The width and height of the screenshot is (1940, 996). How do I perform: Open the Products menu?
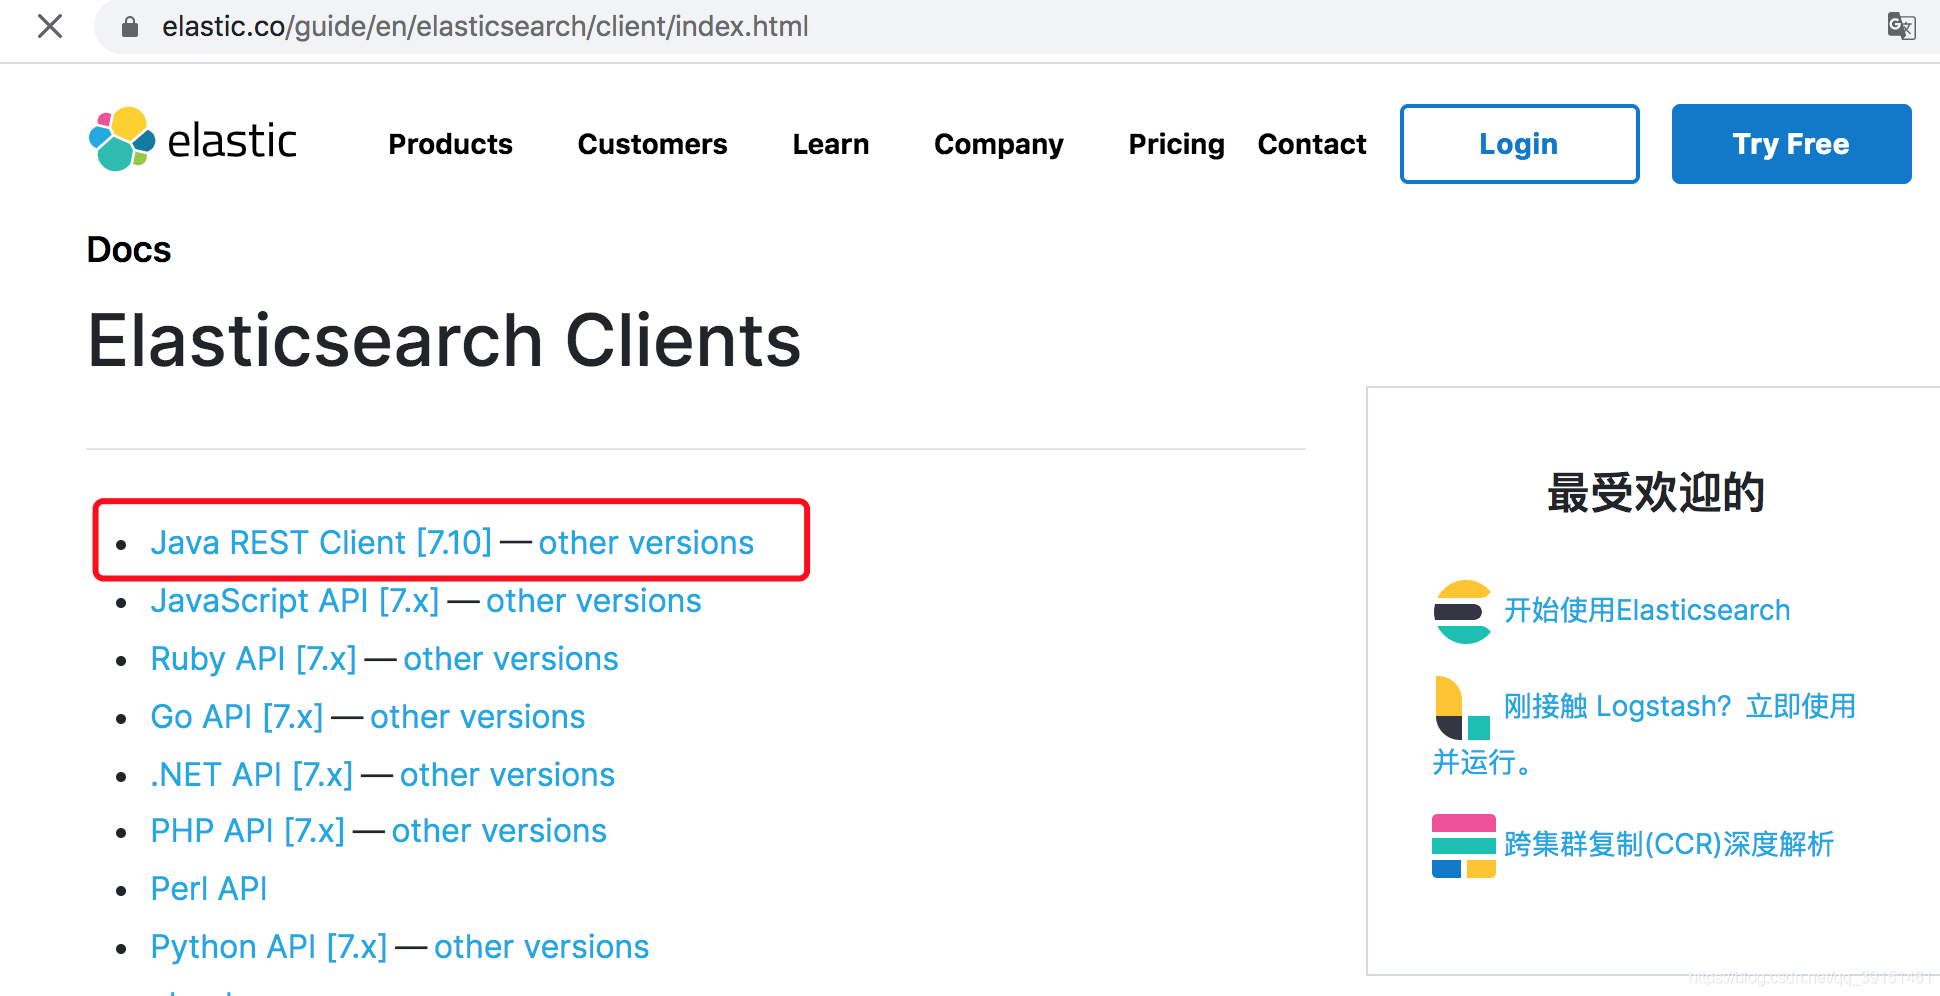point(450,144)
